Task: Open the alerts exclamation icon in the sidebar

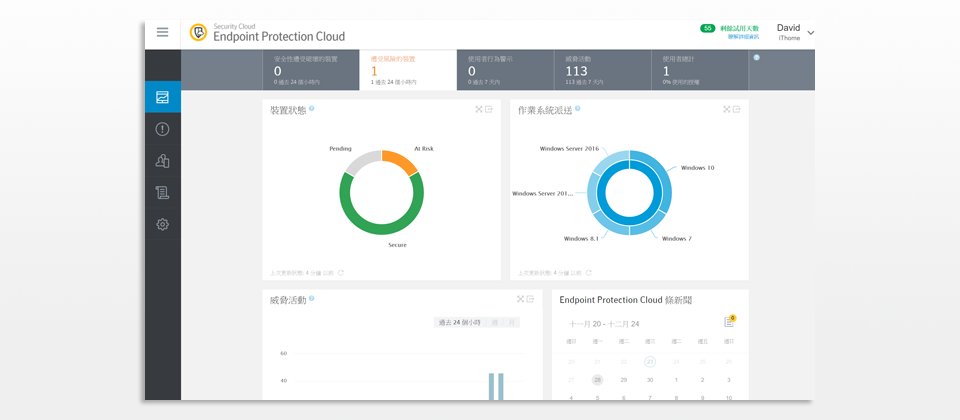Action: click(x=162, y=129)
